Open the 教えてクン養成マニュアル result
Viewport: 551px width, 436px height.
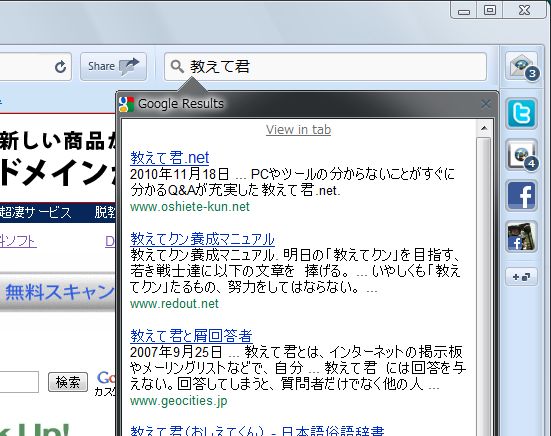click(x=202, y=239)
